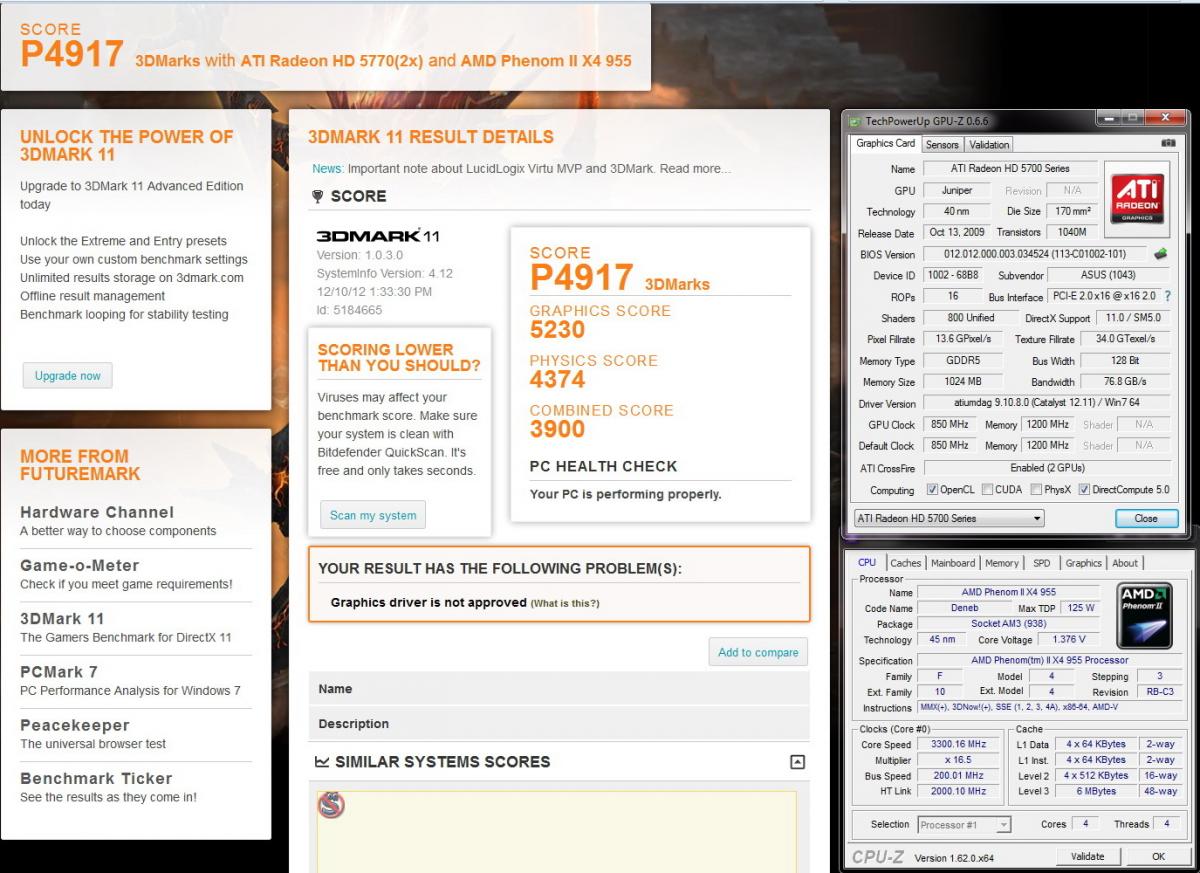Open the SPD tab in CPU-Z
This screenshot has width=1200, height=873.
click(x=1042, y=564)
